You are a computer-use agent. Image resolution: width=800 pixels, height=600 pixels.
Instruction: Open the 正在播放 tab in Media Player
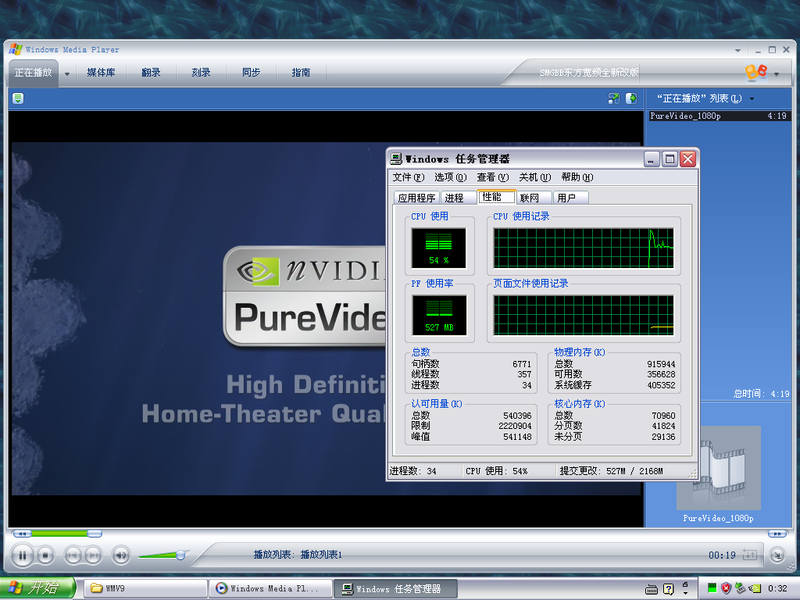33,72
